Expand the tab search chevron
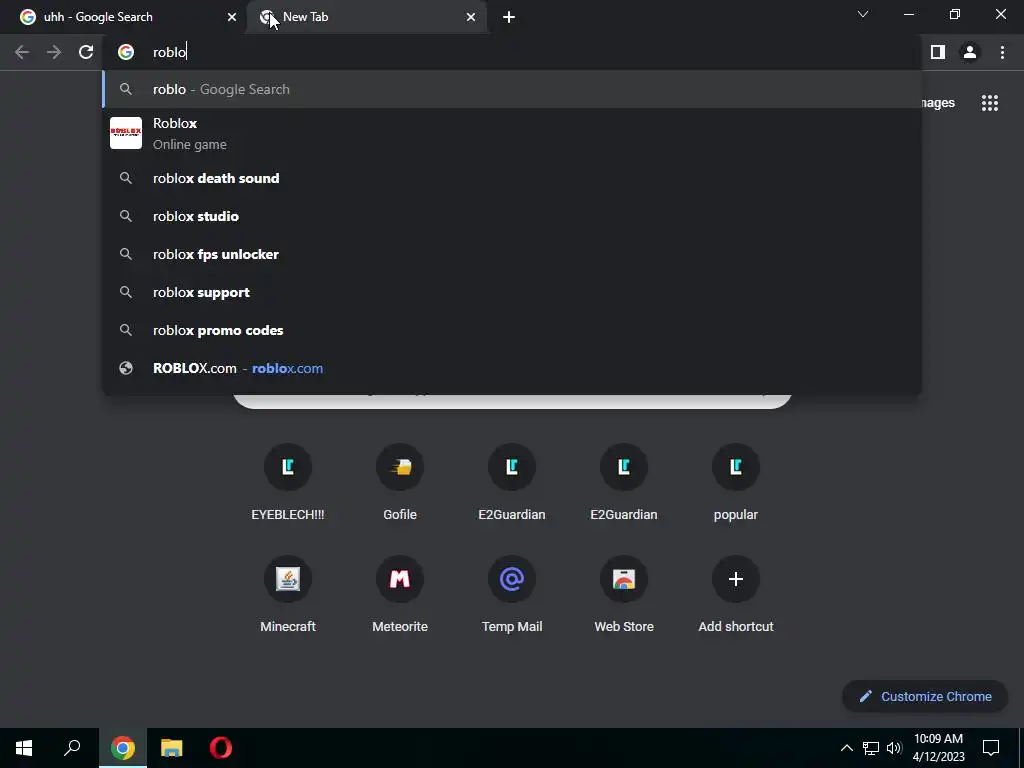 pyautogui.click(x=863, y=14)
